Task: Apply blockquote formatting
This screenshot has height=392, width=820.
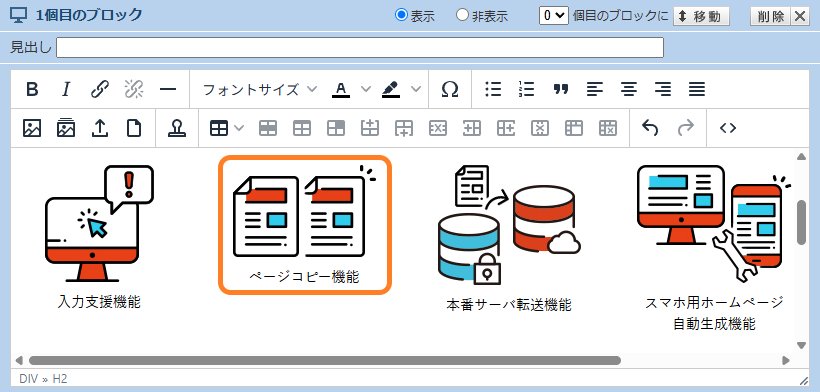Action: coord(561,89)
